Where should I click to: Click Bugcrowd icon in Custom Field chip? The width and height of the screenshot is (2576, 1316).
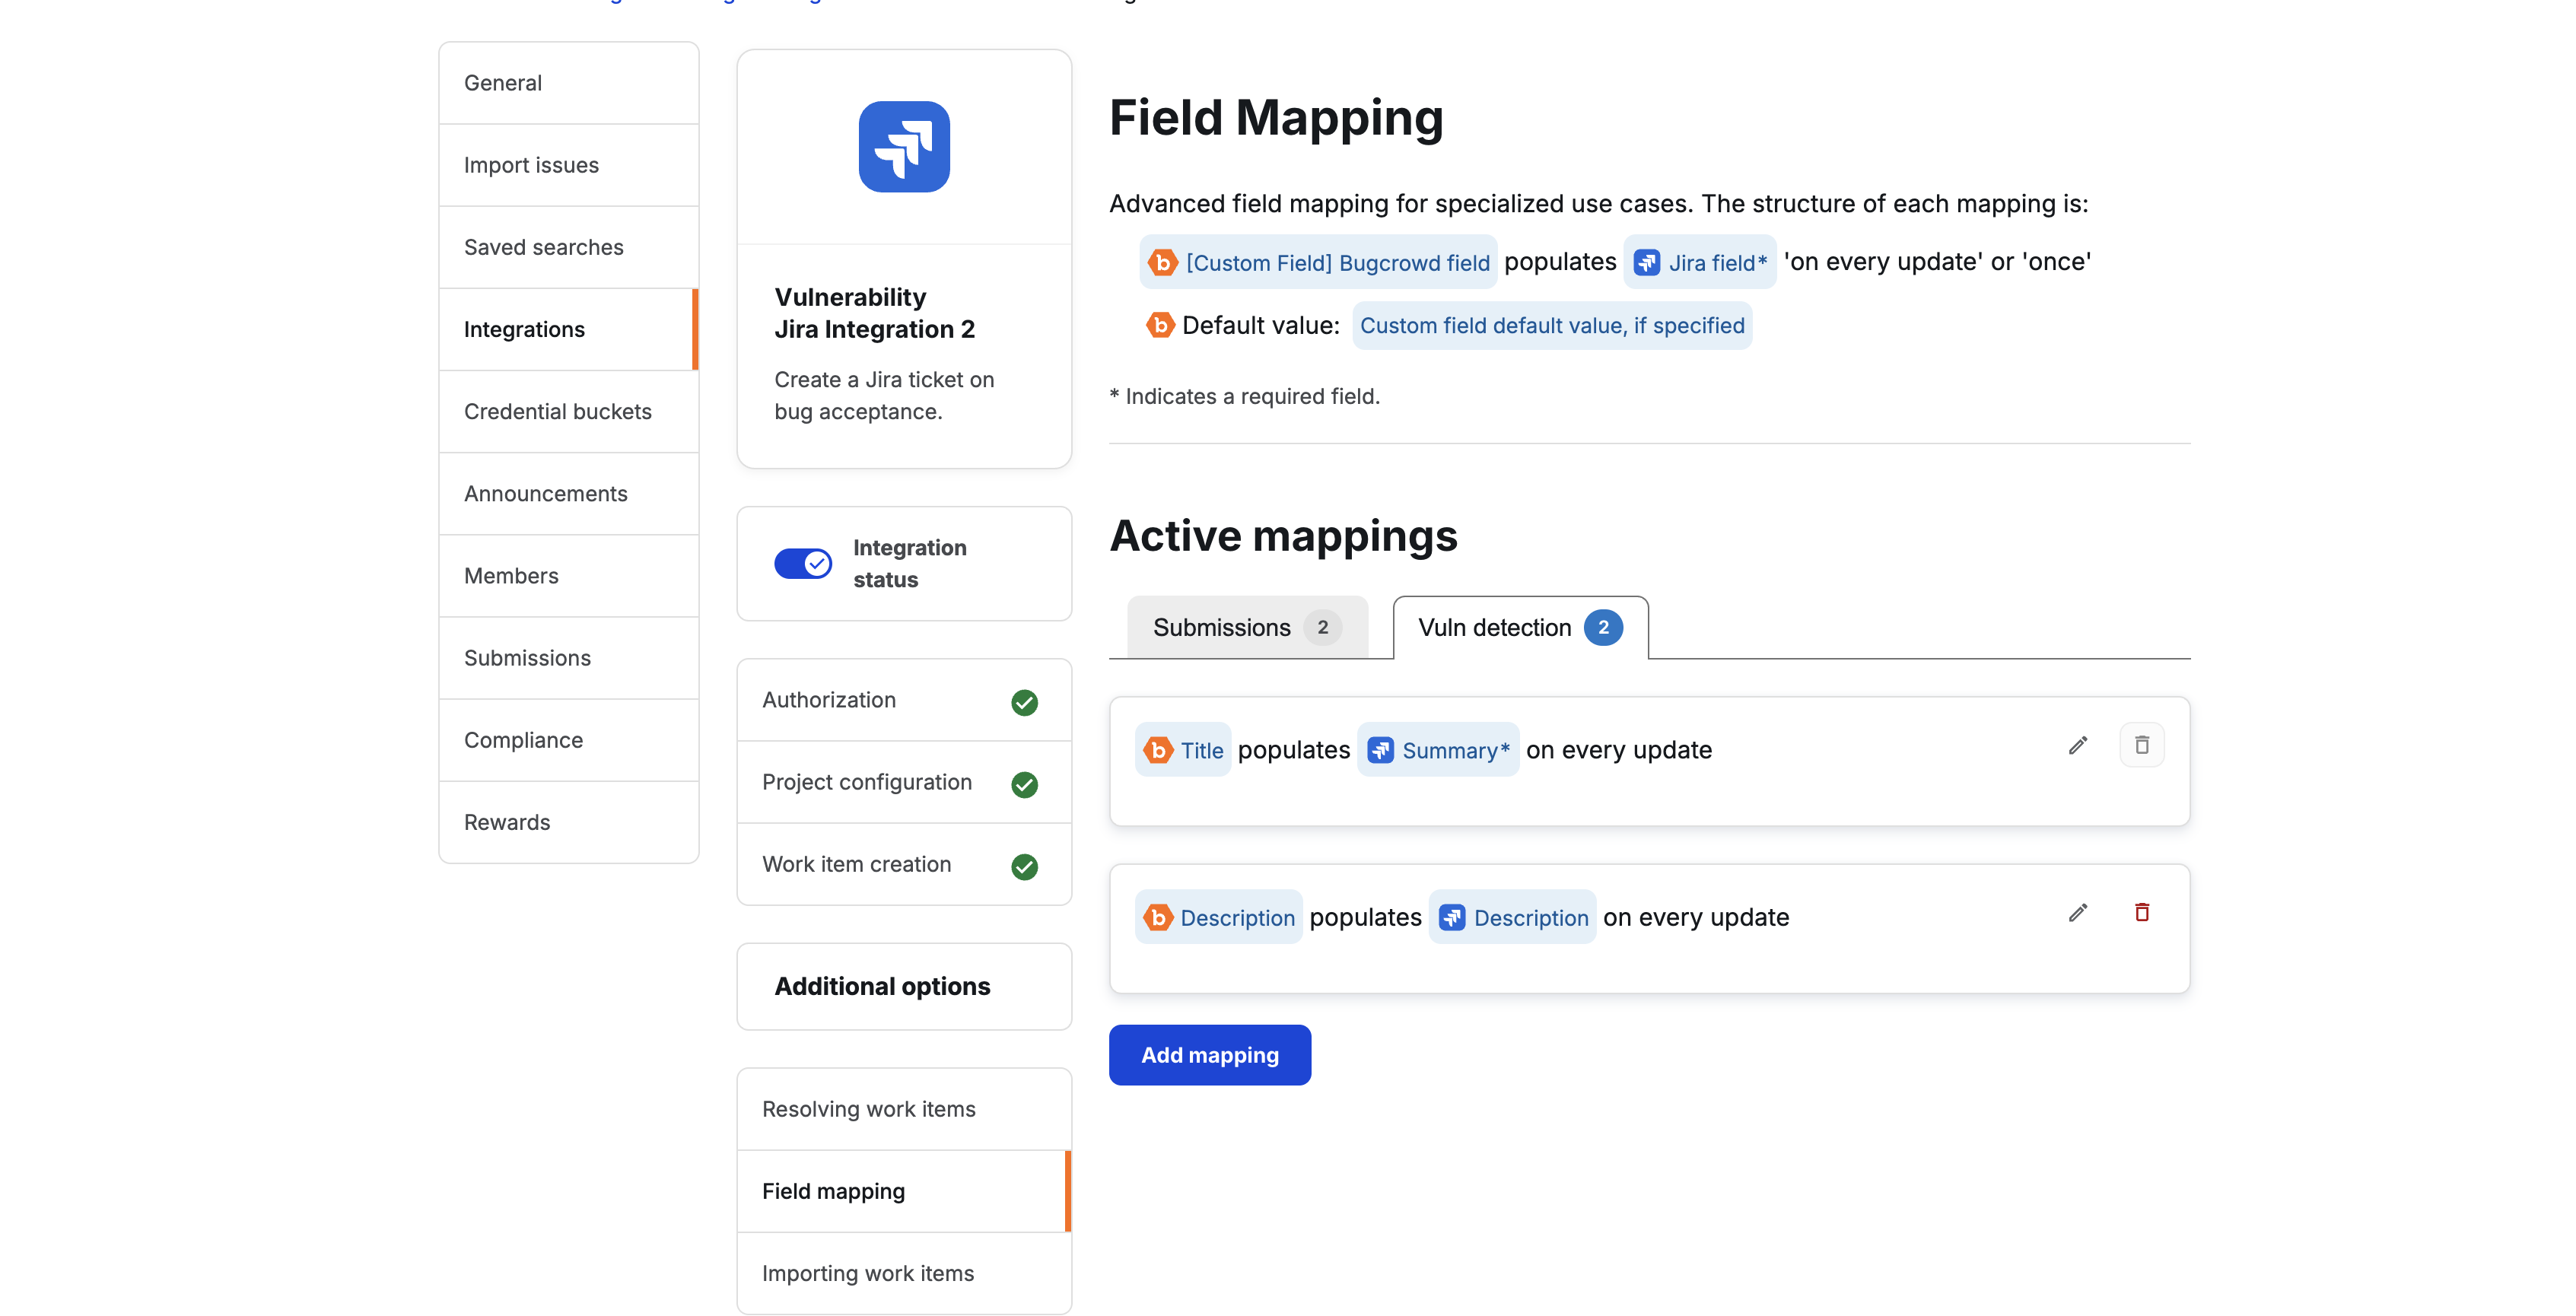[1162, 262]
